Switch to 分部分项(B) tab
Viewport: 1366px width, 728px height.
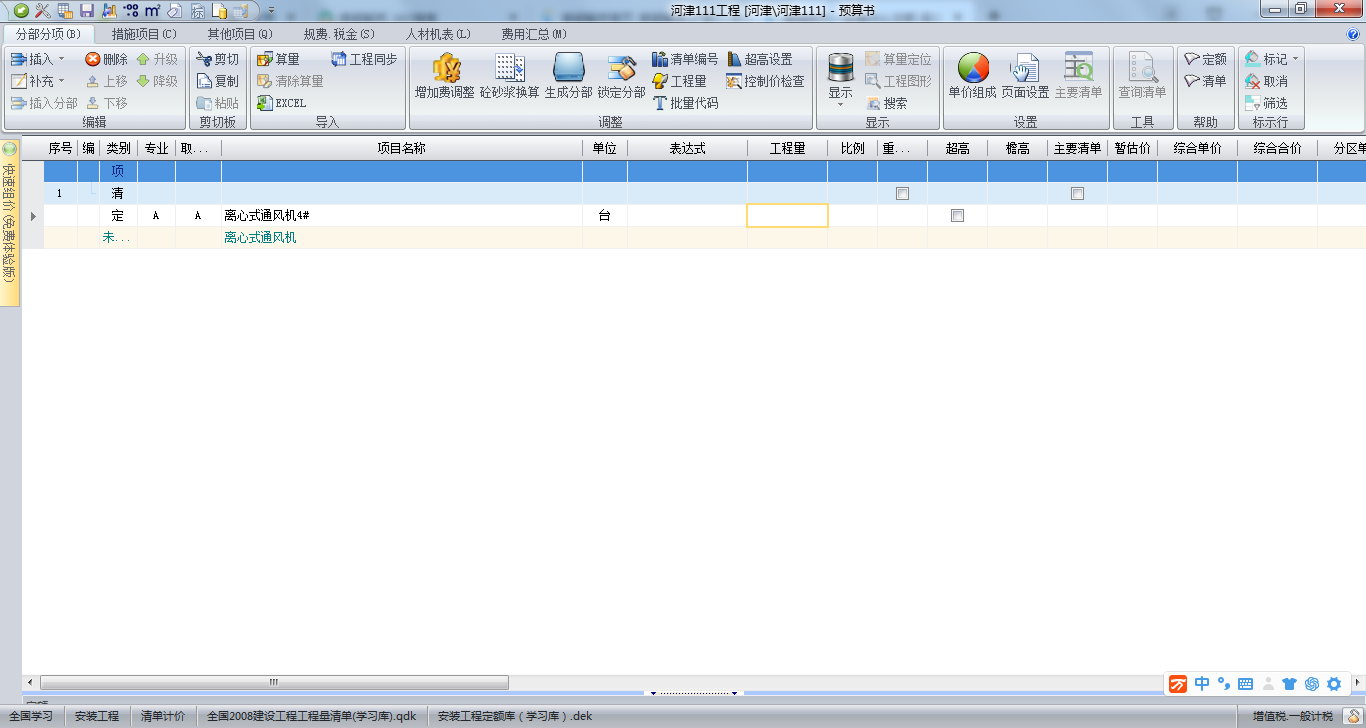48,34
